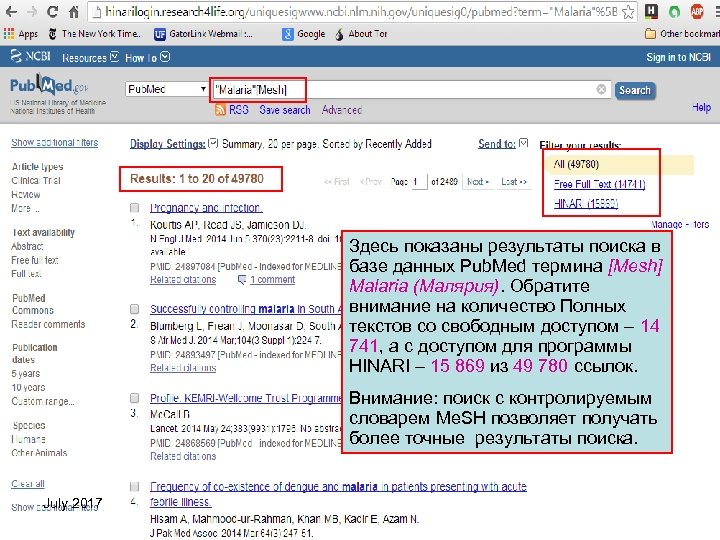Select the Pregnancy and infection result checkbox
The width and height of the screenshot is (720, 540).
135,208
